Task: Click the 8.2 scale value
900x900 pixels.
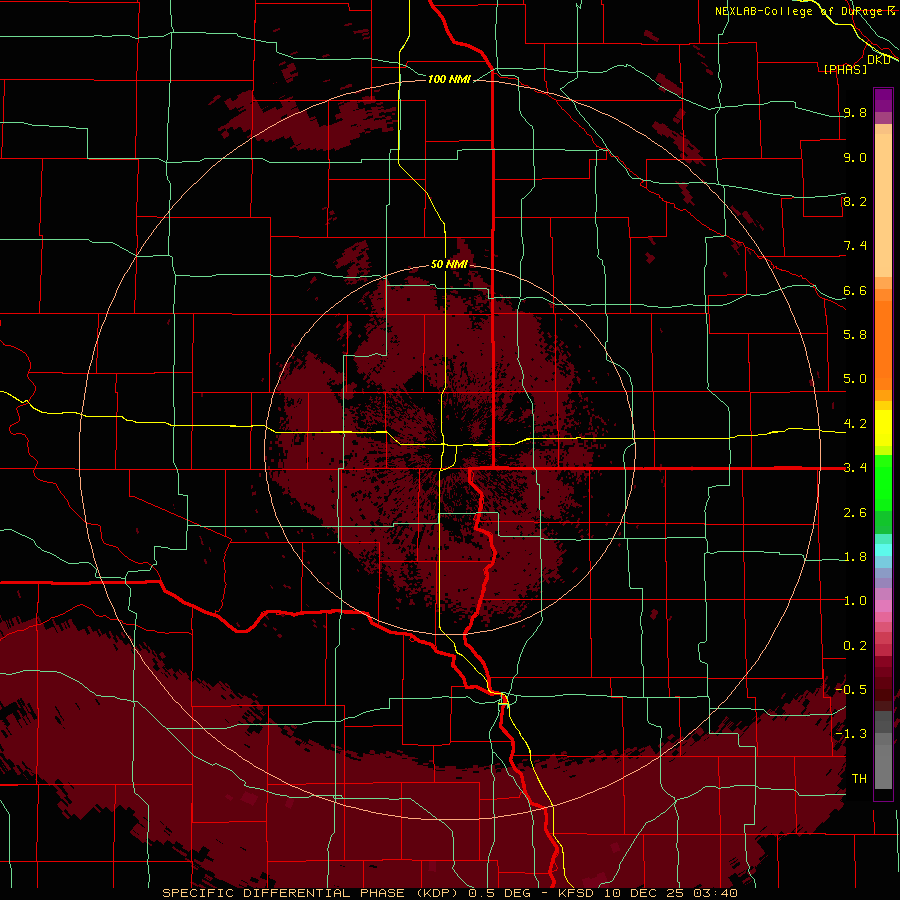Action: click(855, 201)
